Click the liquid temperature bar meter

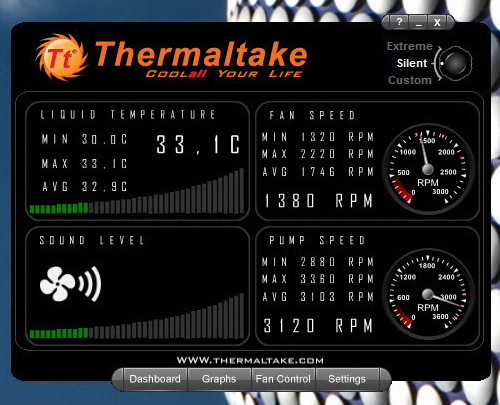137,191
